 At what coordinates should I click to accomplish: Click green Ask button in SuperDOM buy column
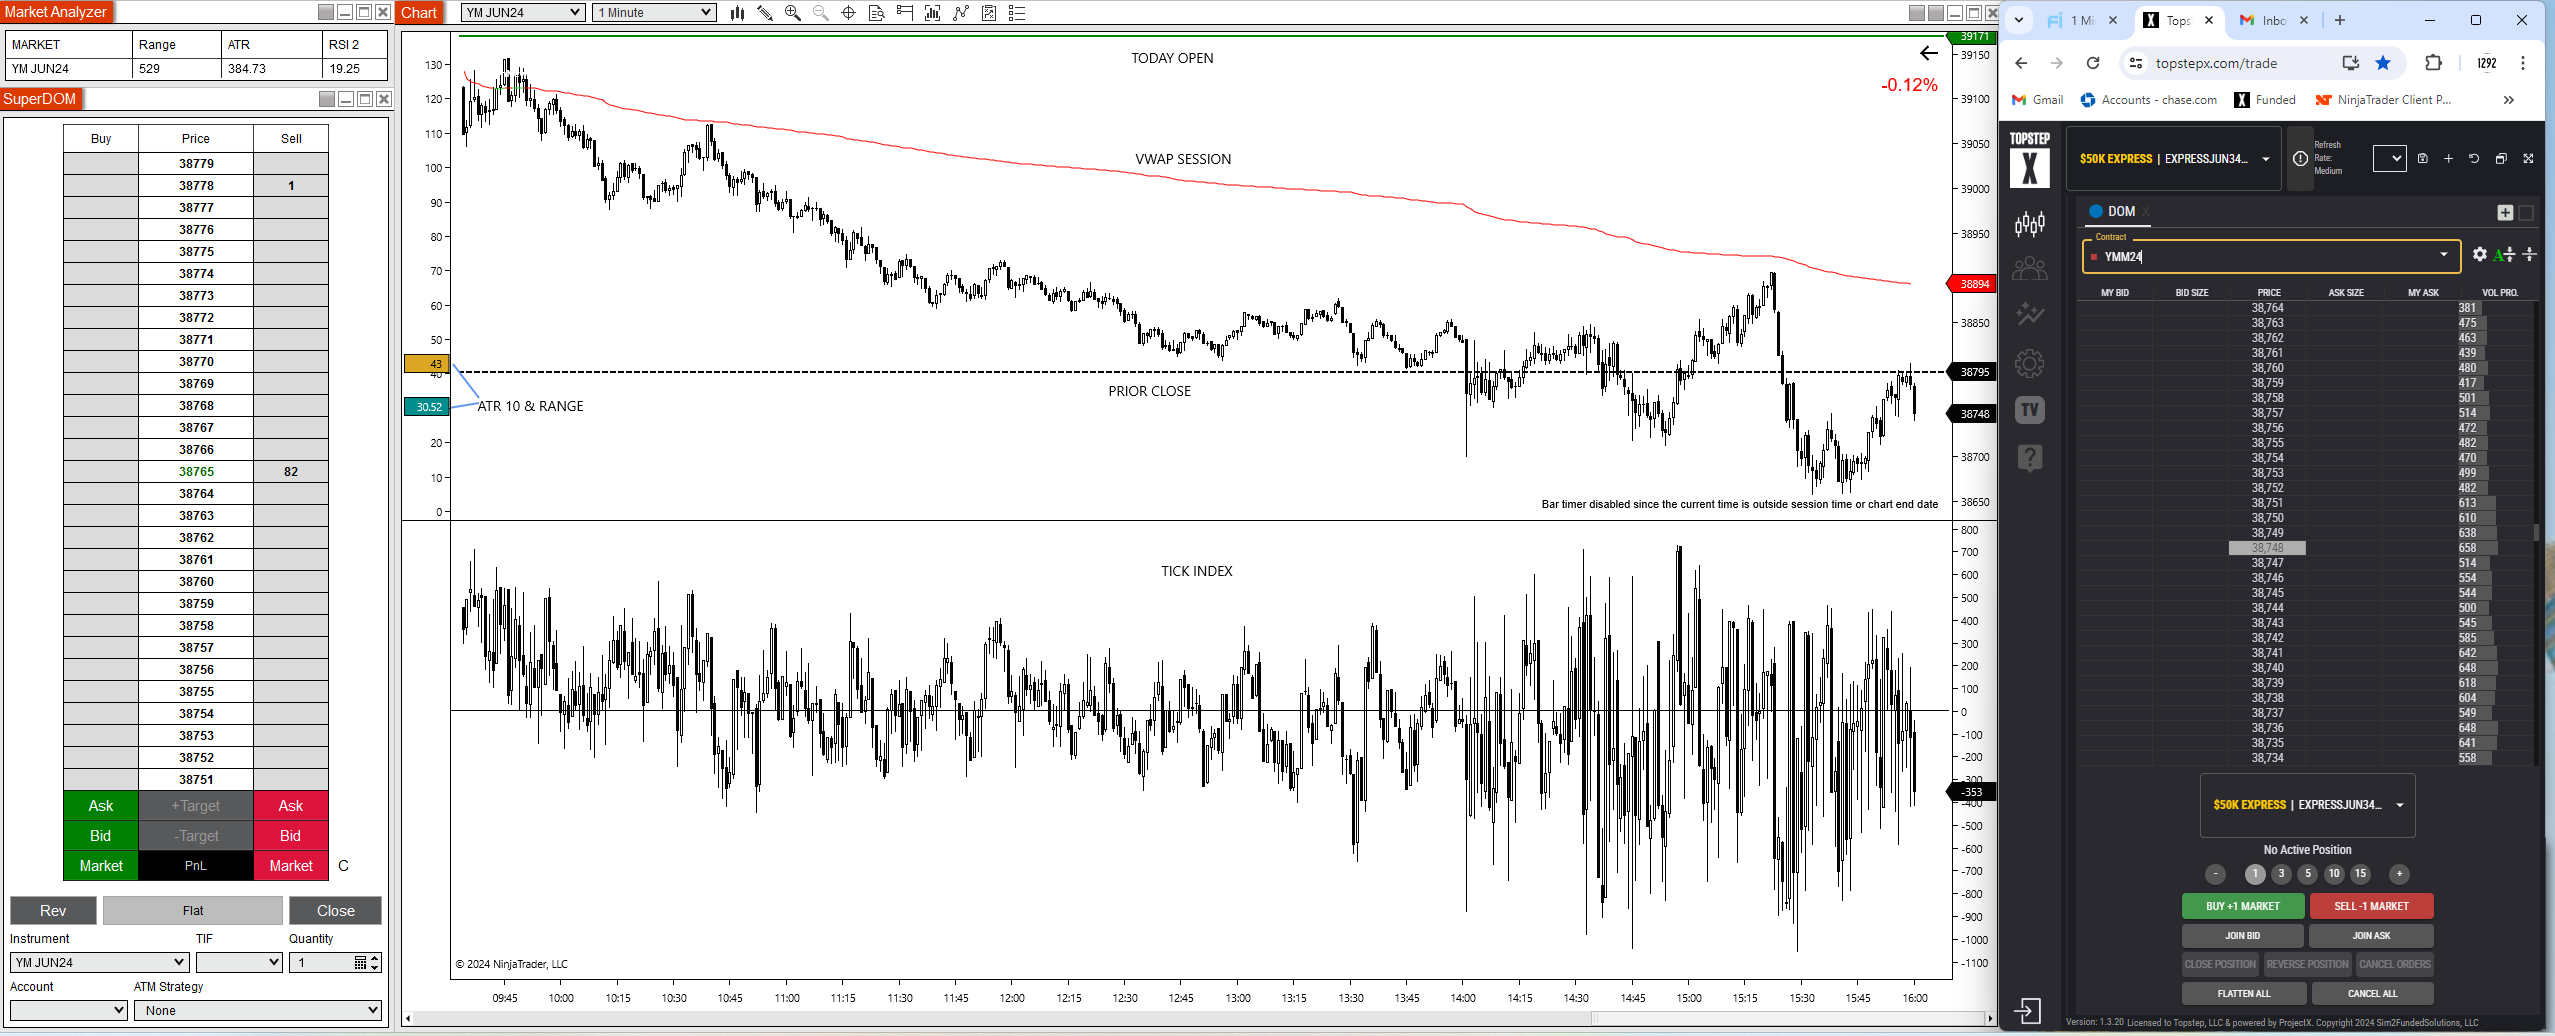[x=101, y=806]
